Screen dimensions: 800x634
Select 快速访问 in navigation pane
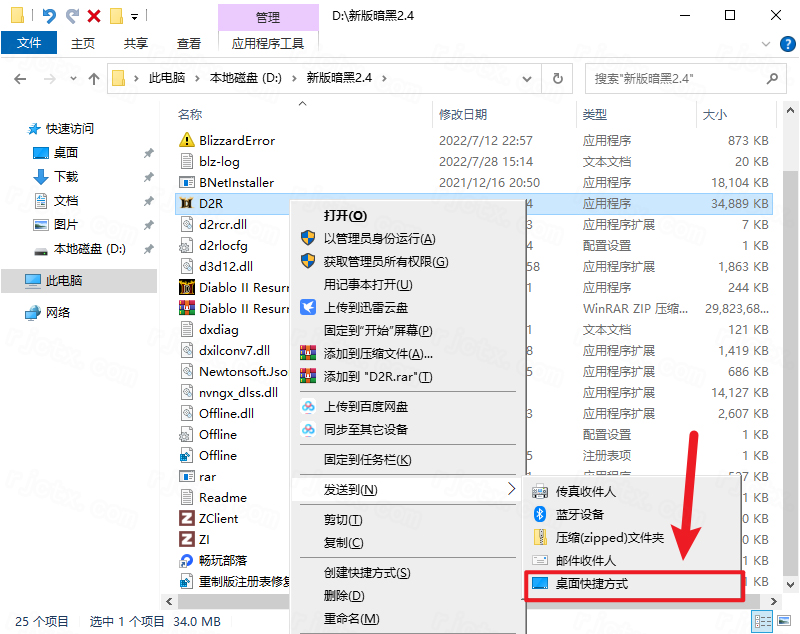(x=70, y=129)
